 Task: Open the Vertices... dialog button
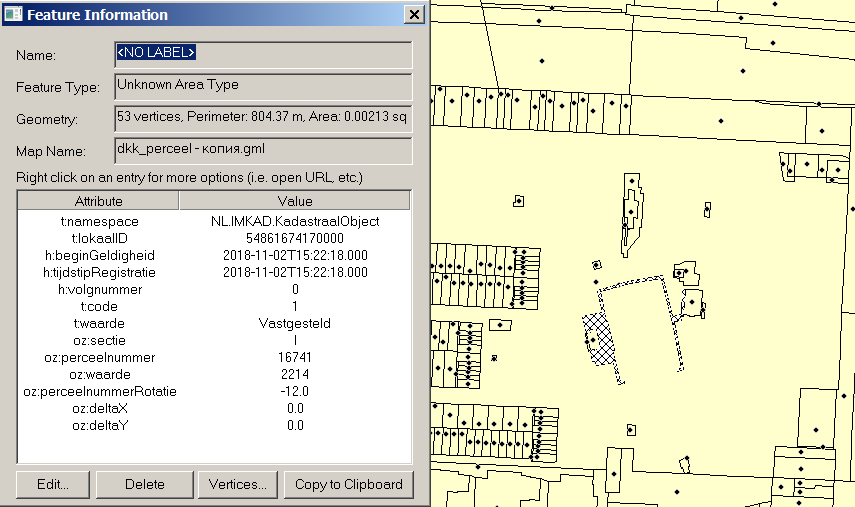pos(237,484)
